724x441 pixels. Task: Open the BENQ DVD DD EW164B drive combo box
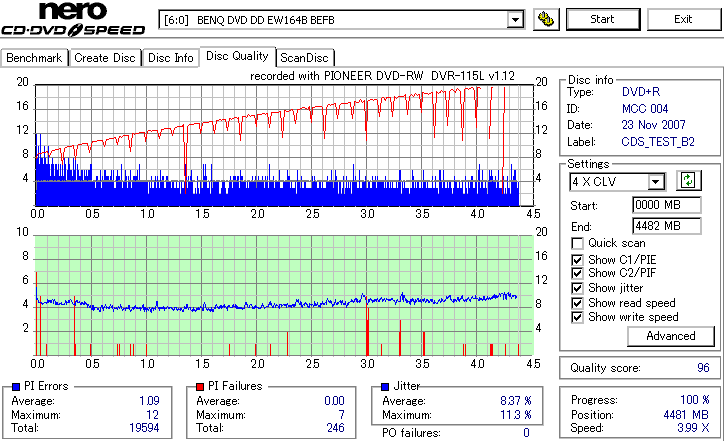point(341,20)
